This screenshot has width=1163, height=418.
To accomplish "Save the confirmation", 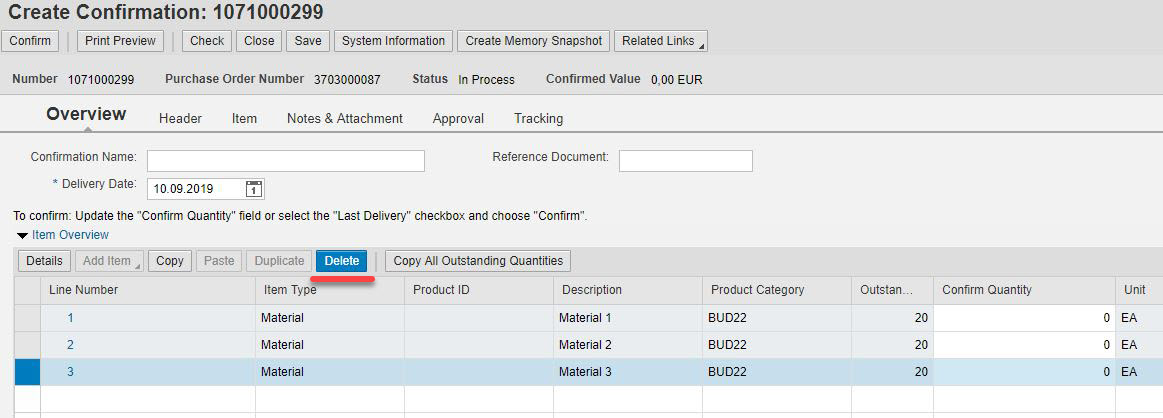I will 308,41.
